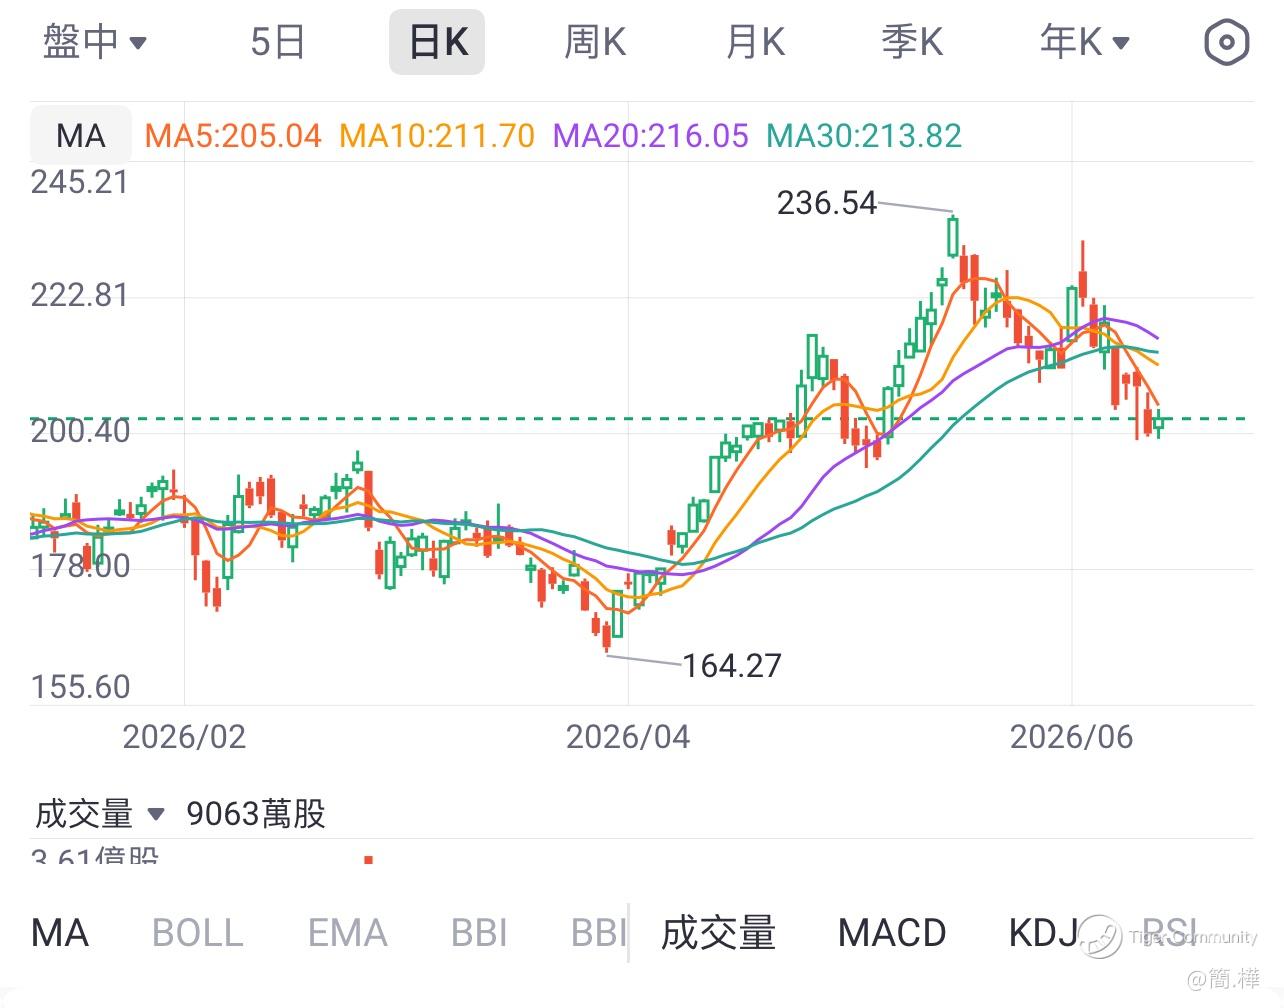Open chart settings hexagon icon

click(1226, 42)
